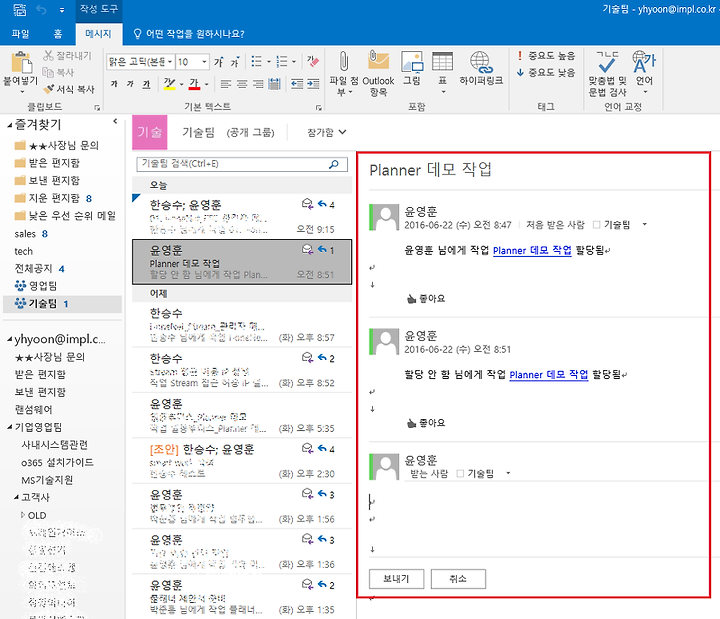Viewport: 720px width, 619px height.
Task: Open the second Planner 데모 작업 link
Action: point(549,374)
